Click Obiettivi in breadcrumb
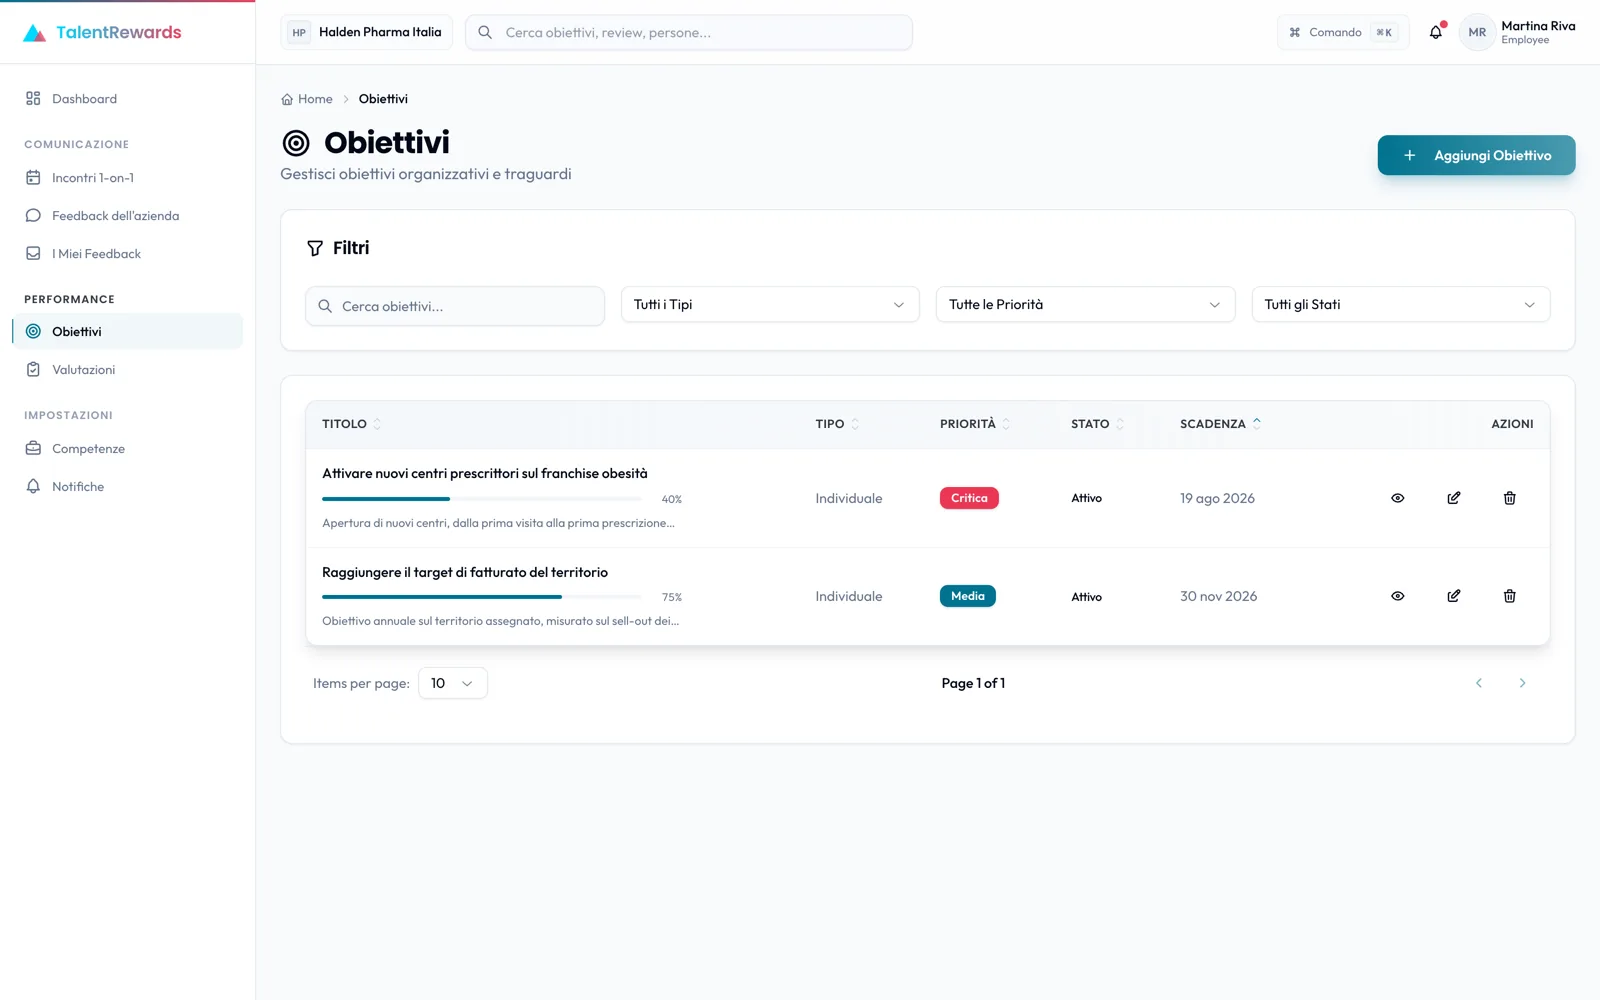Viewport: 1600px width, 1000px height. click(x=383, y=99)
